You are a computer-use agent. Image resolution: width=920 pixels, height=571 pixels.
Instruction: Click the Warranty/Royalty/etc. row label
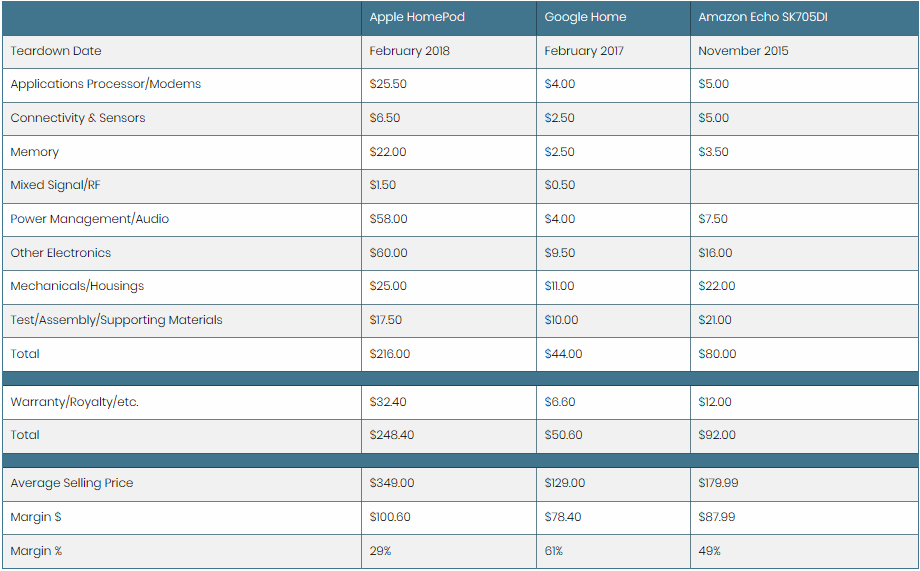coord(75,402)
